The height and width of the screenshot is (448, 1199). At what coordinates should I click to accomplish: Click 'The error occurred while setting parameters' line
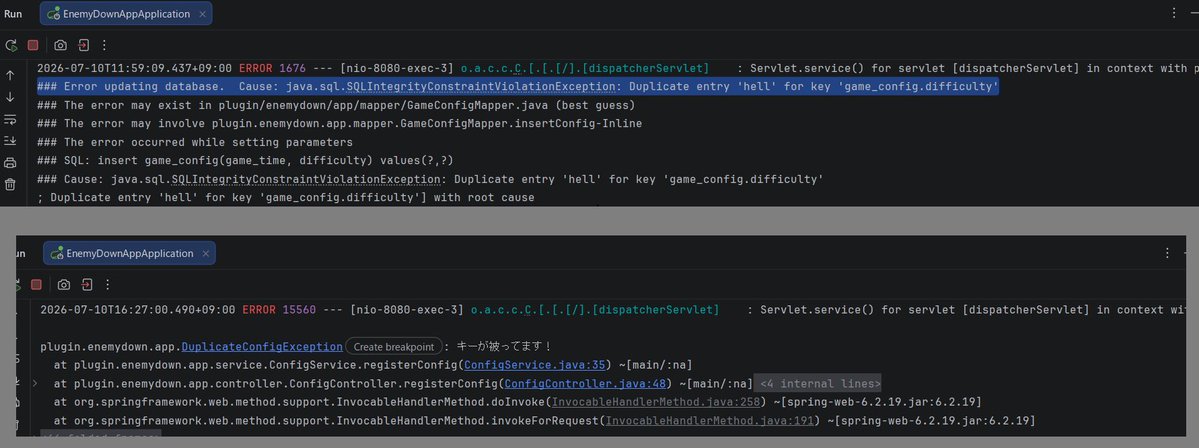tap(195, 142)
